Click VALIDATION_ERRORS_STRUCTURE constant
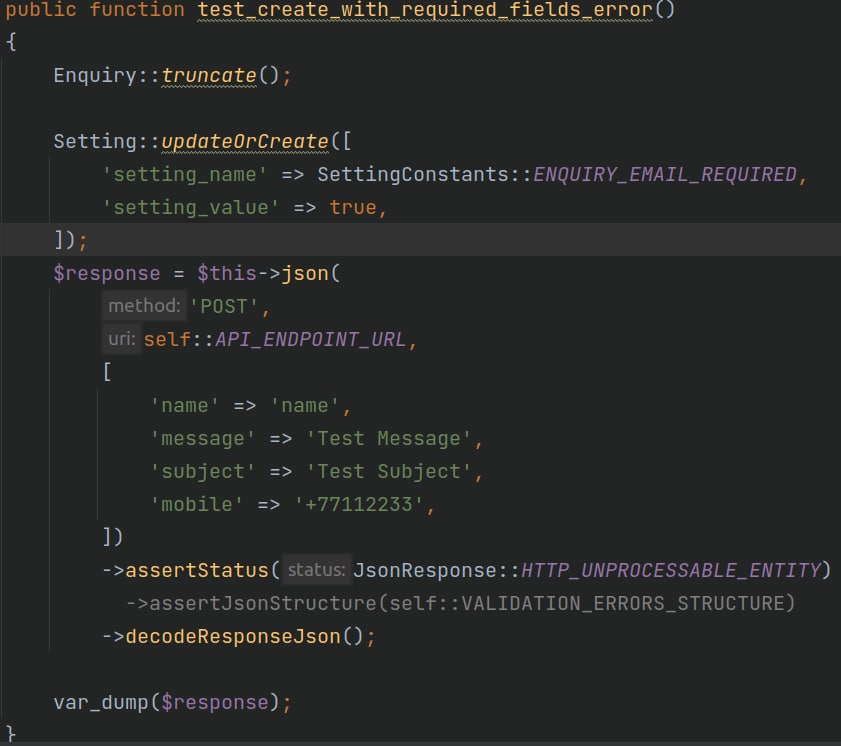841x746 pixels. point(622,603)
